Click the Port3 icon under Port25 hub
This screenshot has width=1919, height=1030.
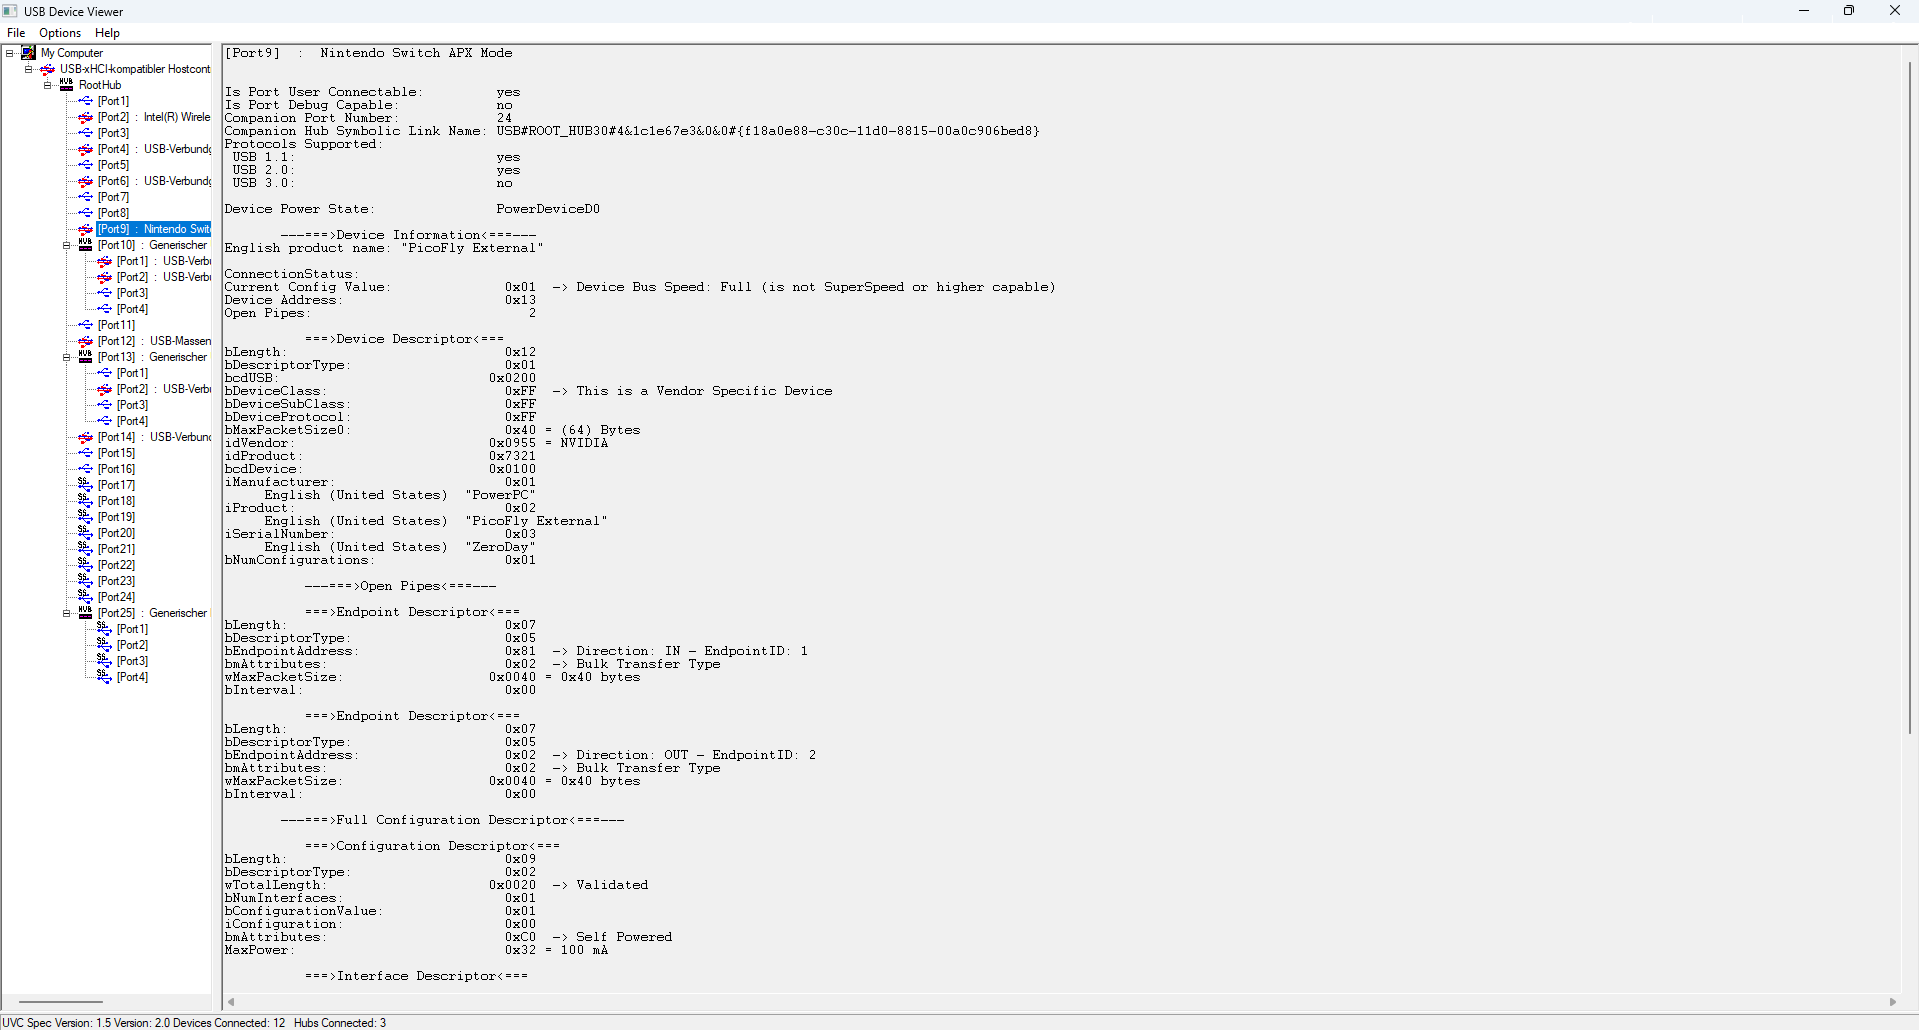(x=104, y=661)
